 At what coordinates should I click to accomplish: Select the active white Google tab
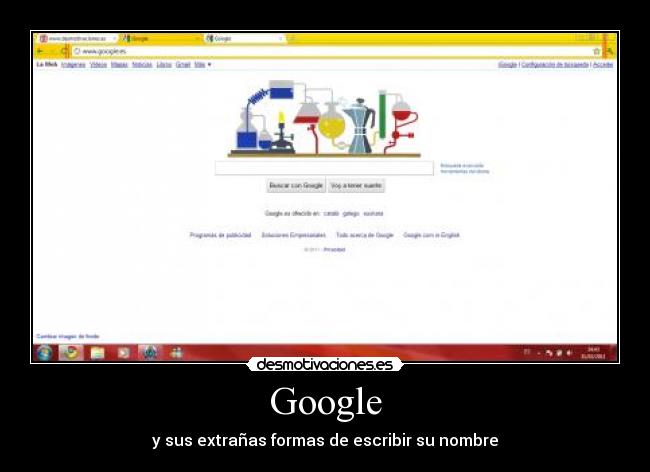point(244,39)
